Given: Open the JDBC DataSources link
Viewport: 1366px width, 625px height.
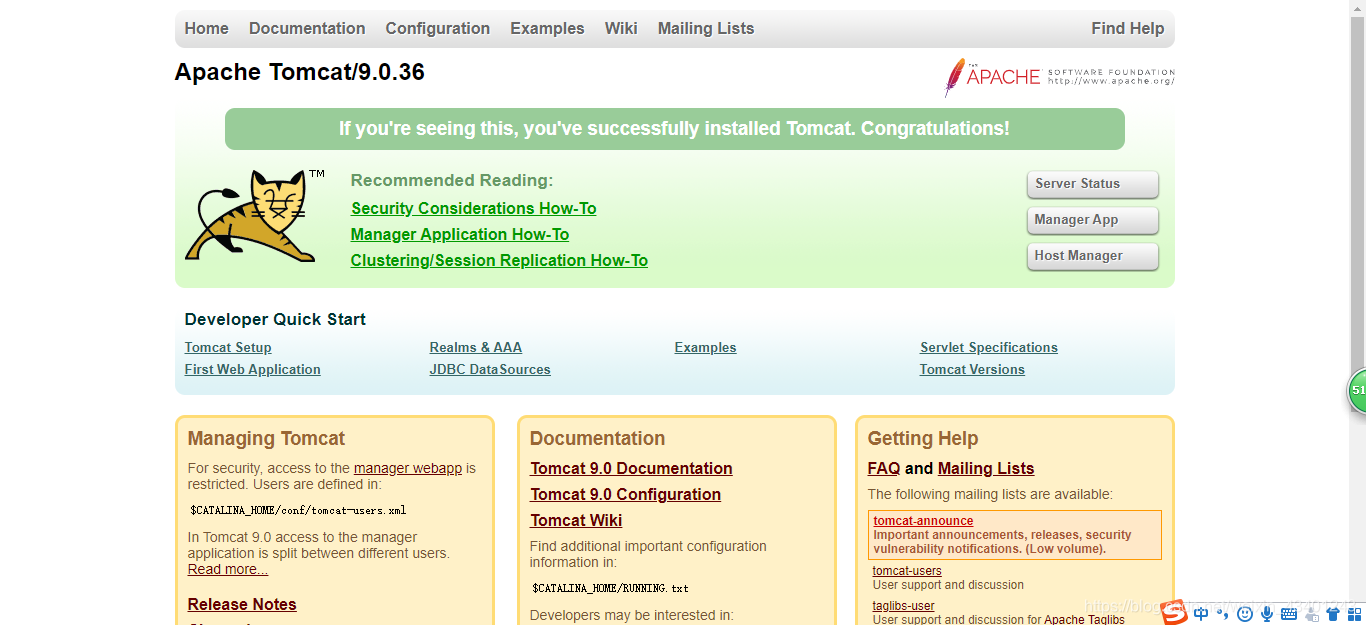Looking at the screenshot, I should [x=490, y=369].
